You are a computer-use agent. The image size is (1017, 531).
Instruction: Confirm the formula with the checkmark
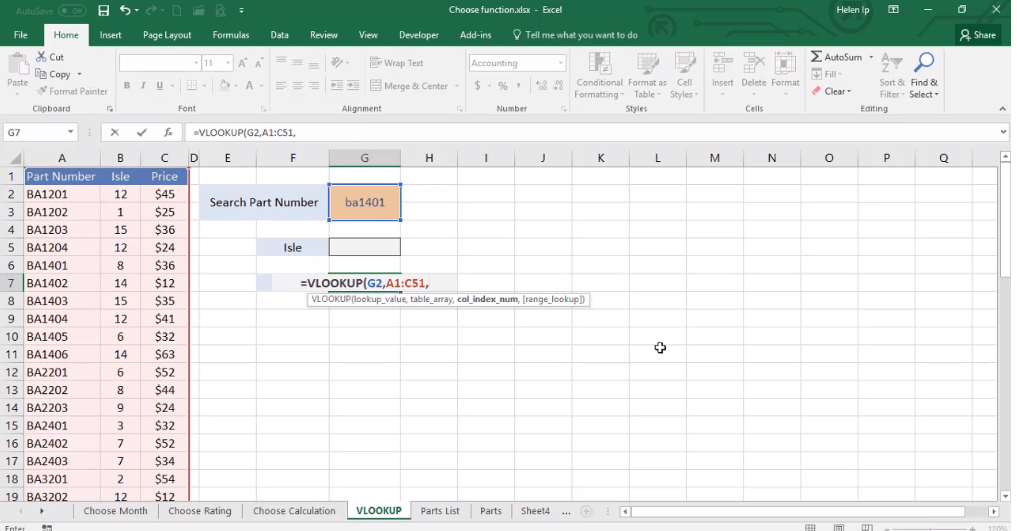point(141,132)
